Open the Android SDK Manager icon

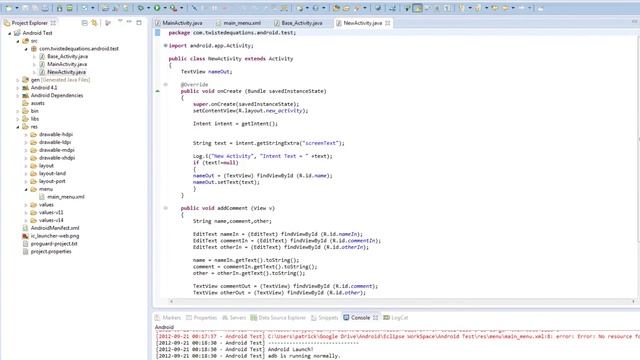point(60,8)
